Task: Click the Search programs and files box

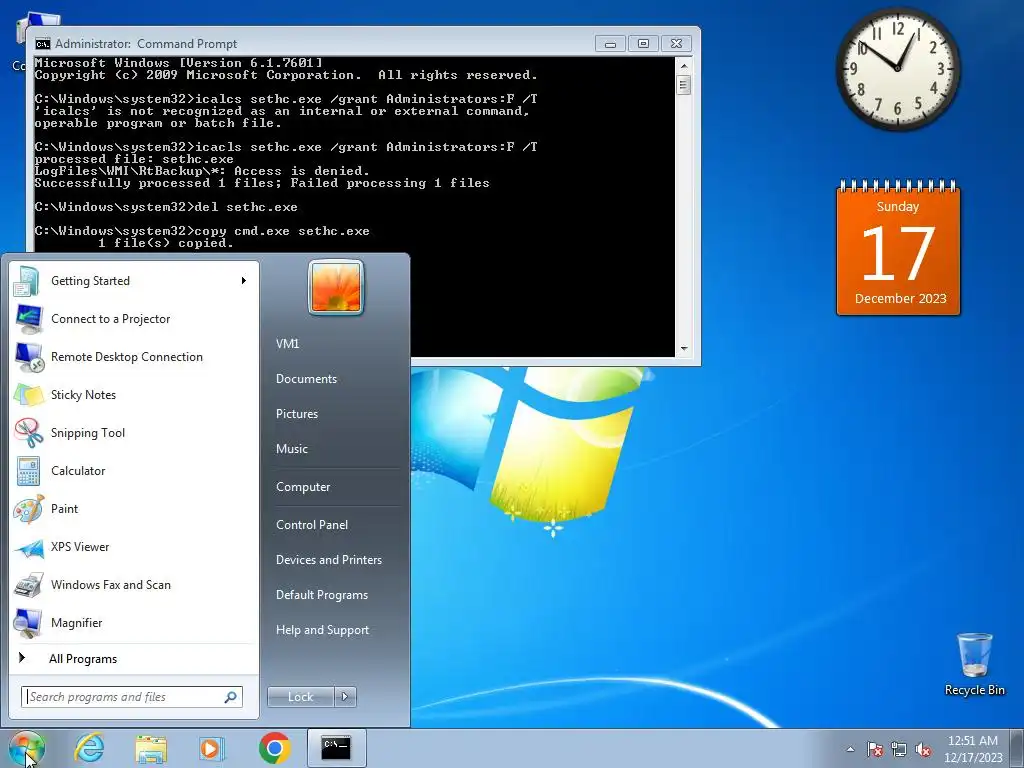Action: (x=132, y=697)
